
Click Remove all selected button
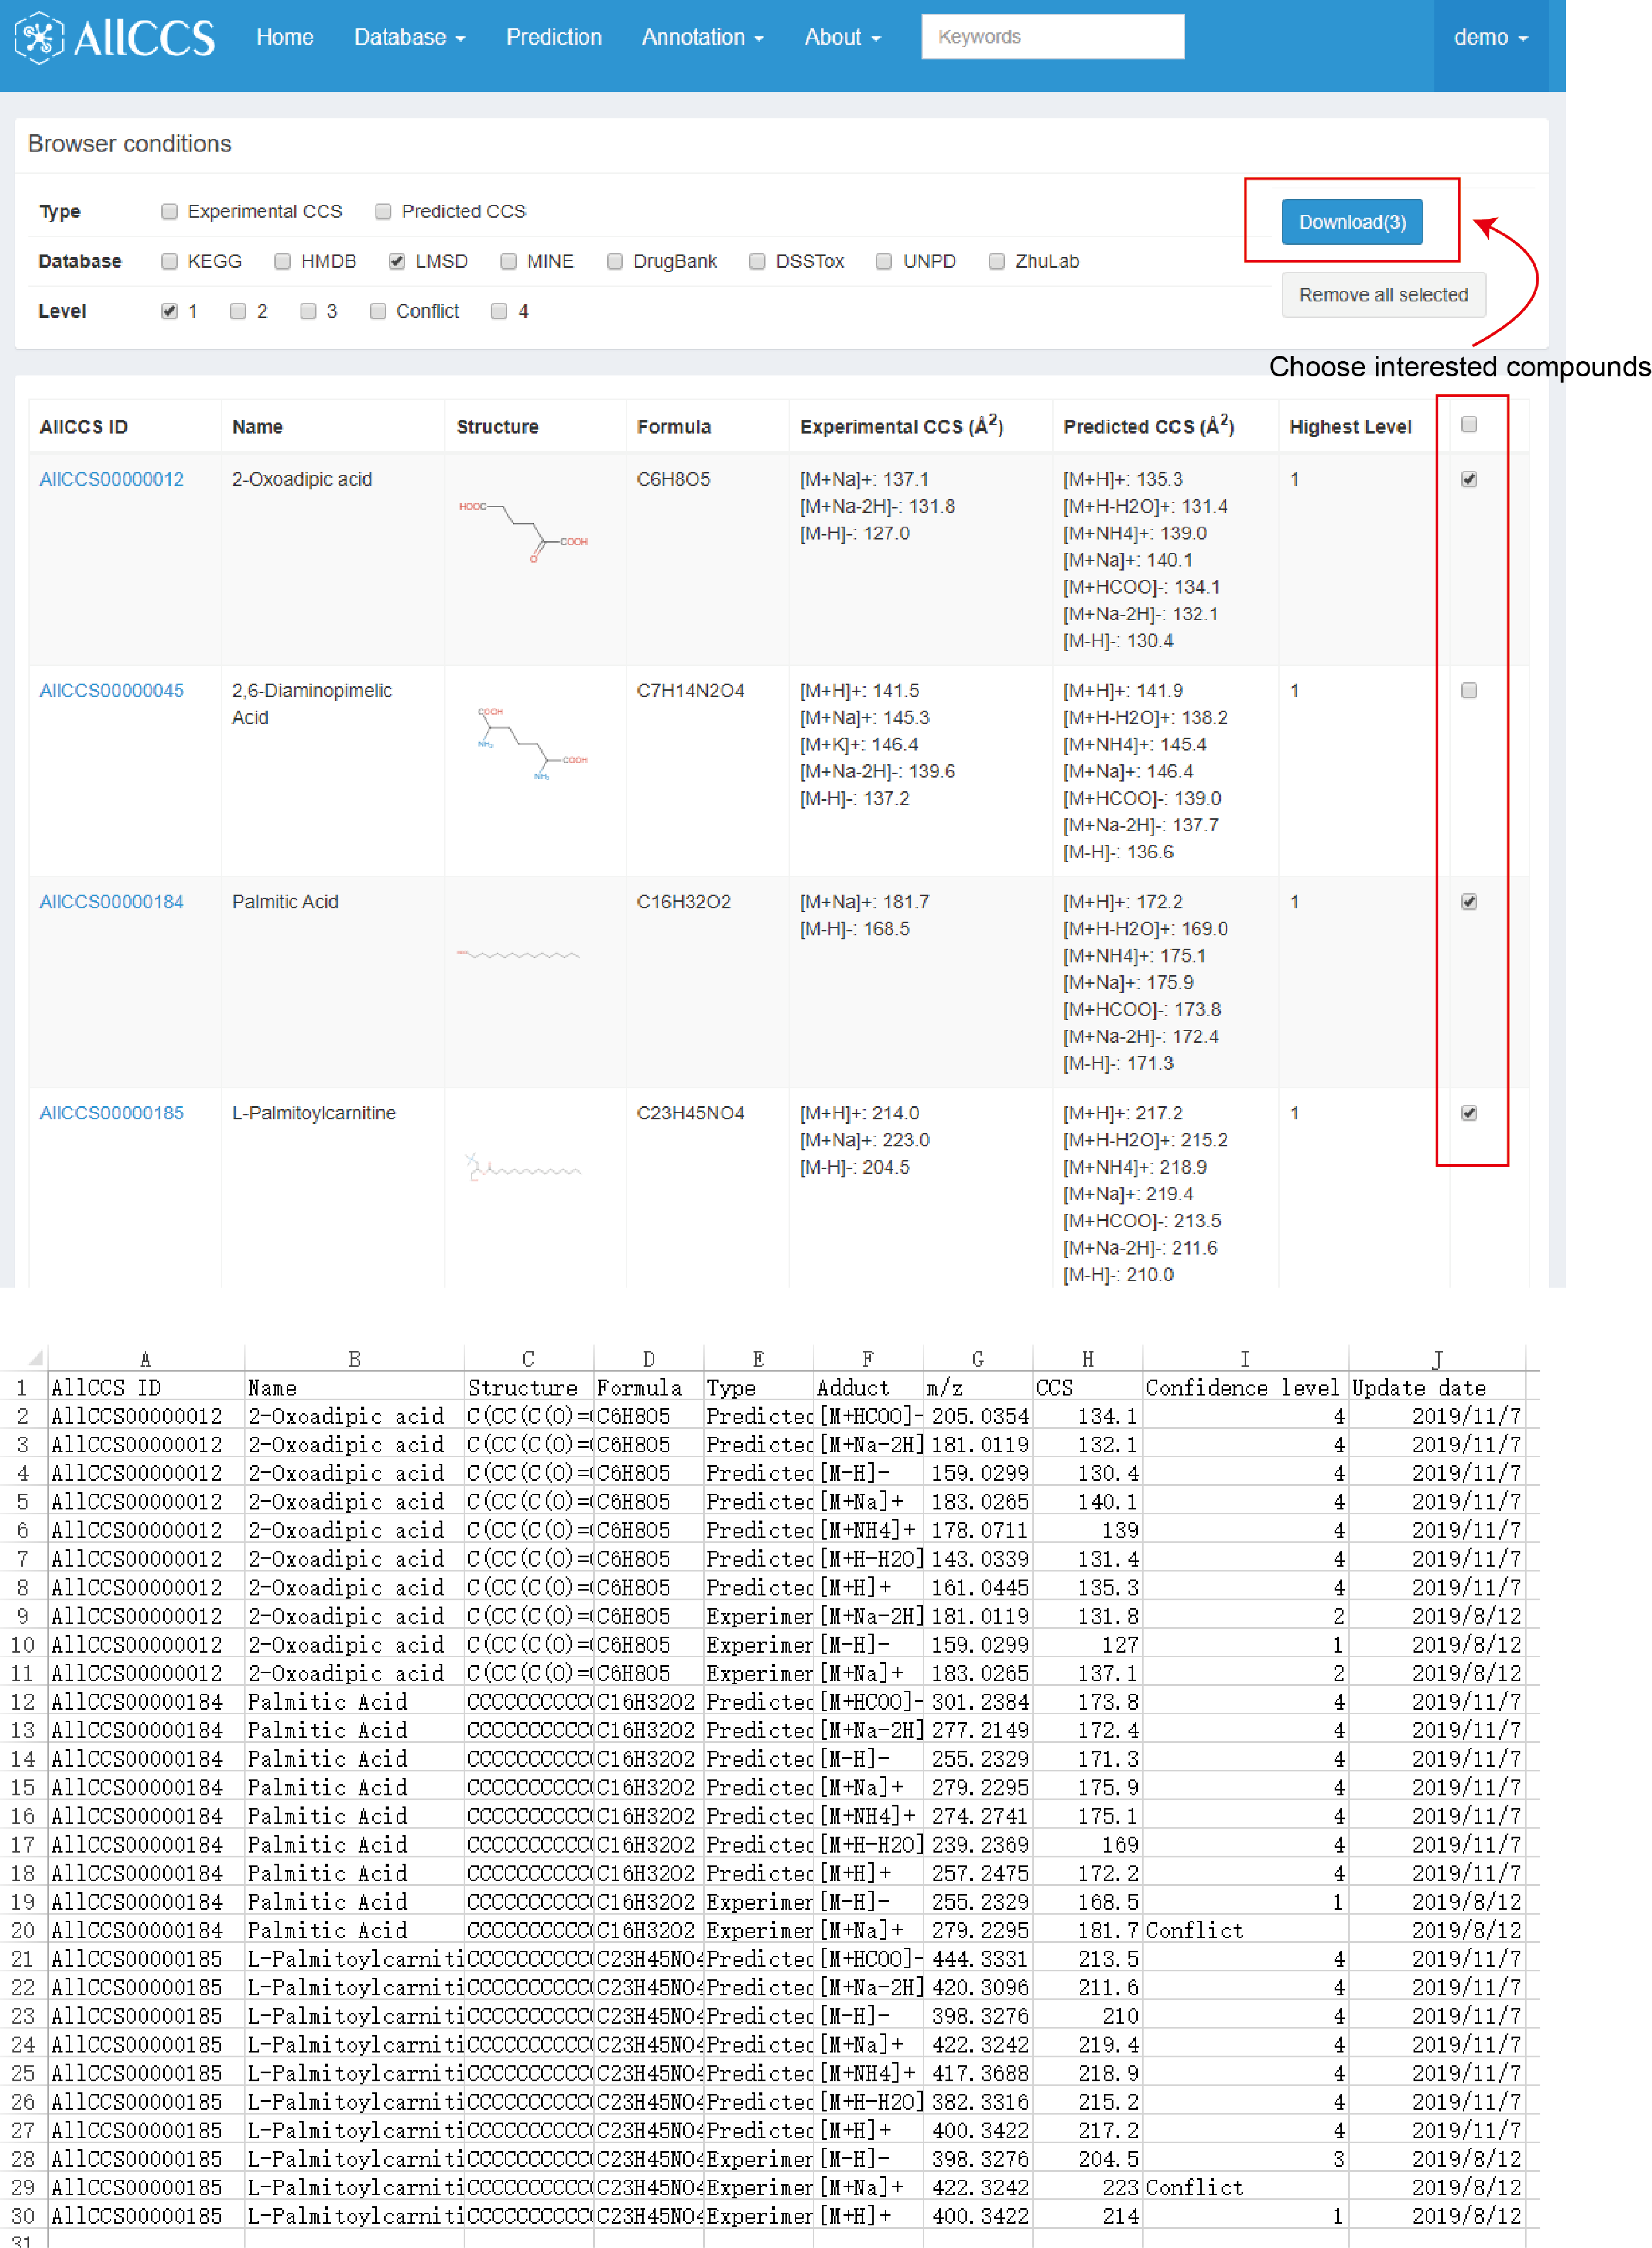[x=1383, y=295]
